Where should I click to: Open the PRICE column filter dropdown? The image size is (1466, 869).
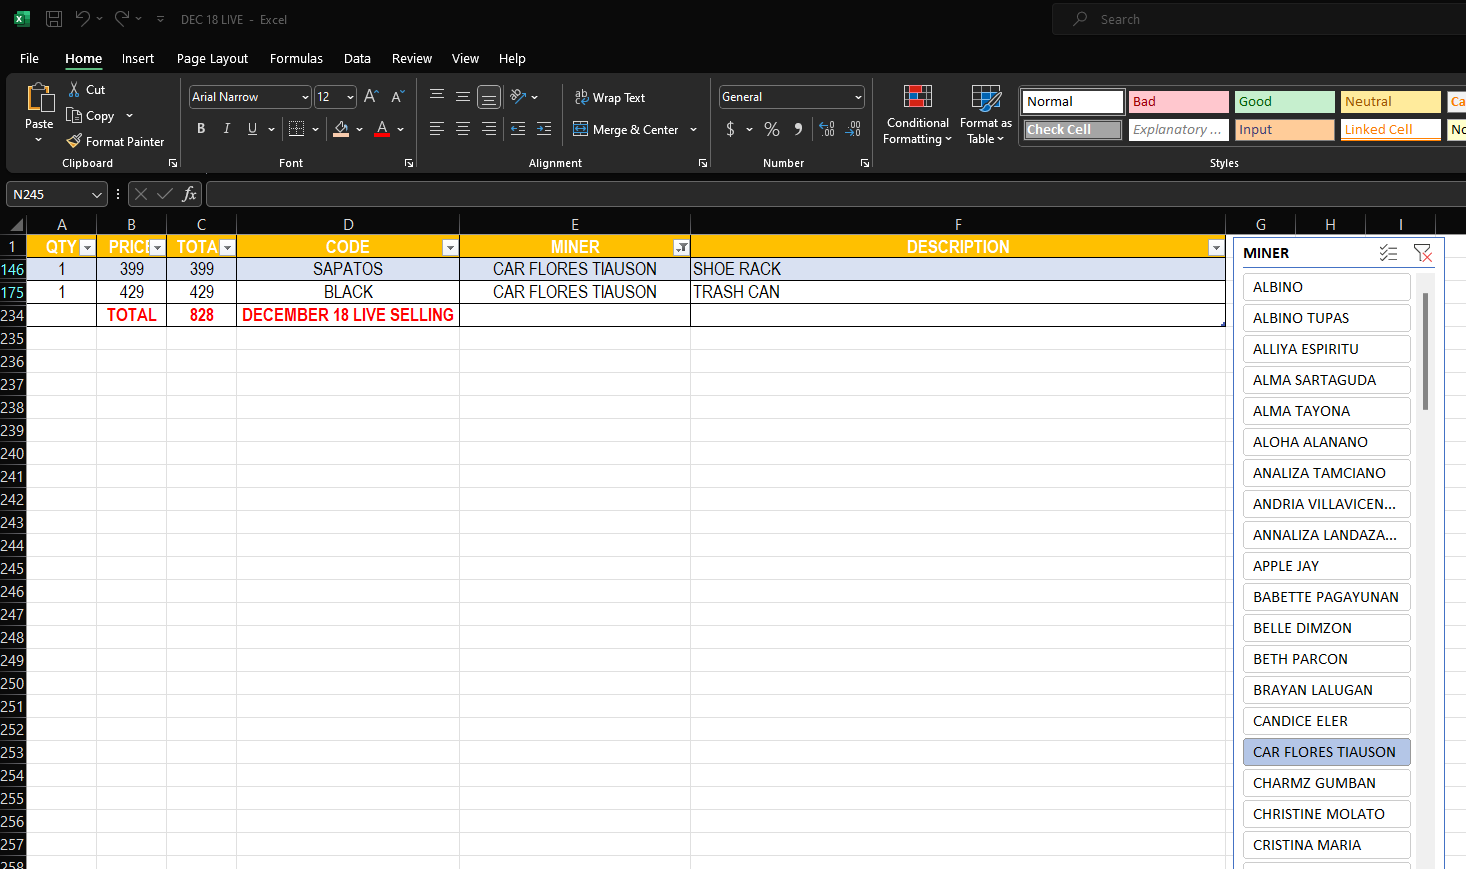pos(157,248)
